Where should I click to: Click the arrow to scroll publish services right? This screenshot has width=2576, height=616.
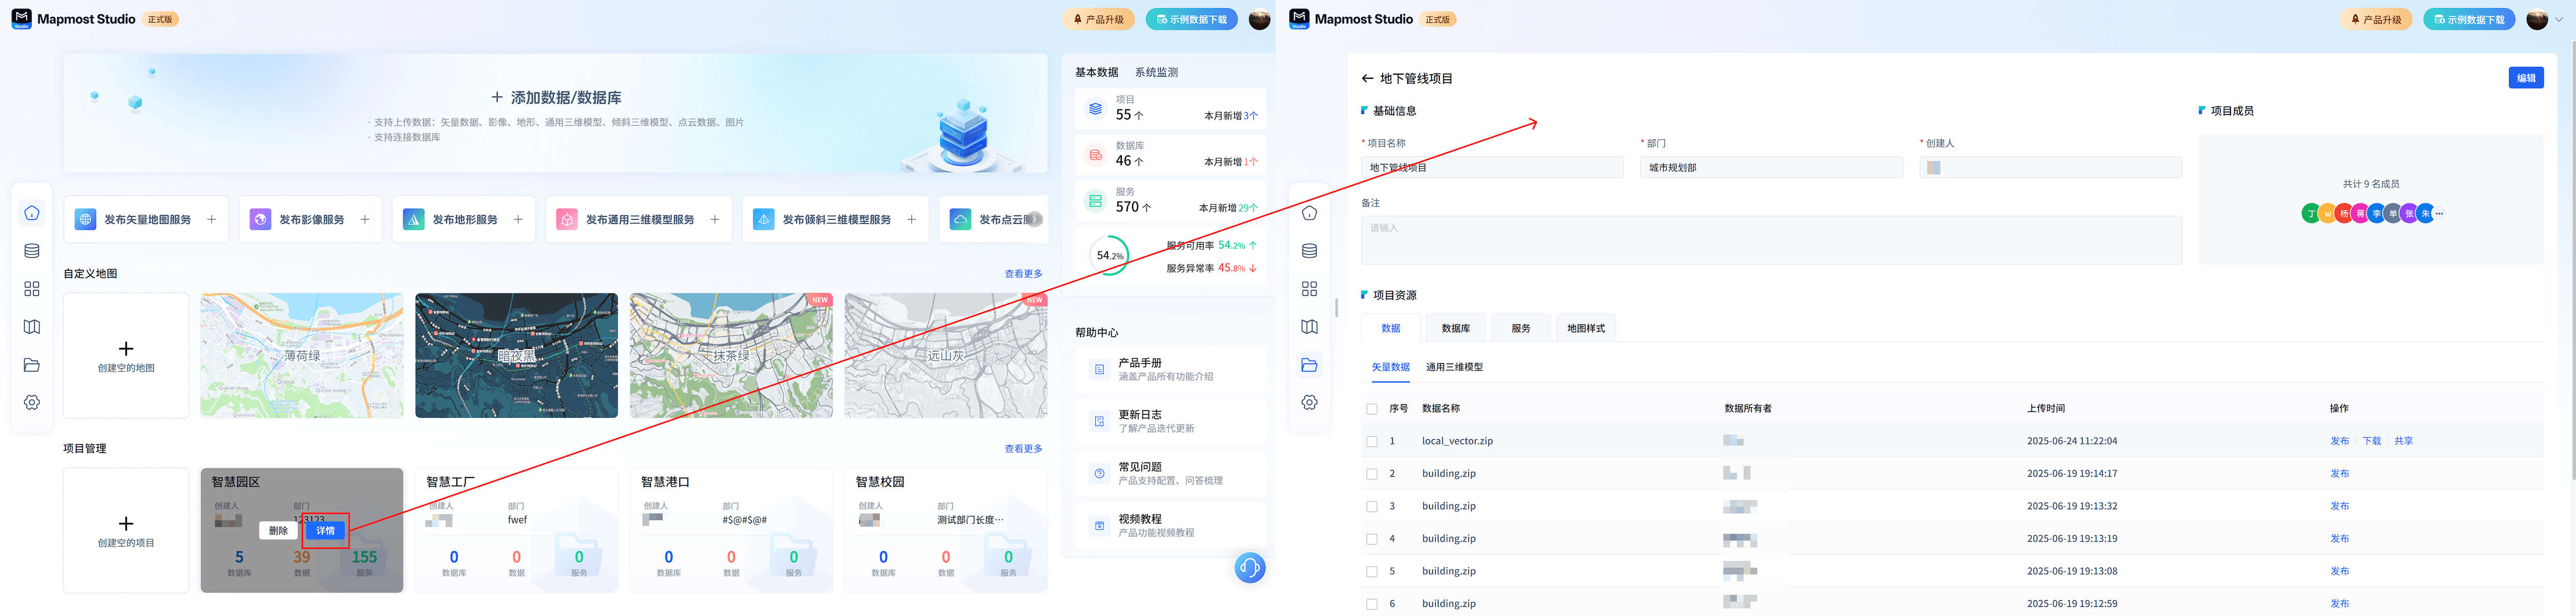1035,220
